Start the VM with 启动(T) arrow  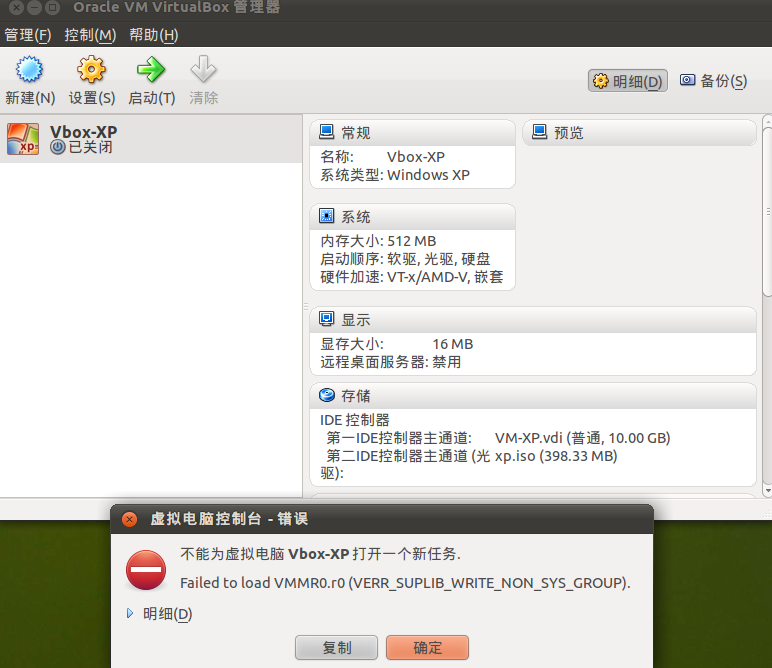pos(151,69)
